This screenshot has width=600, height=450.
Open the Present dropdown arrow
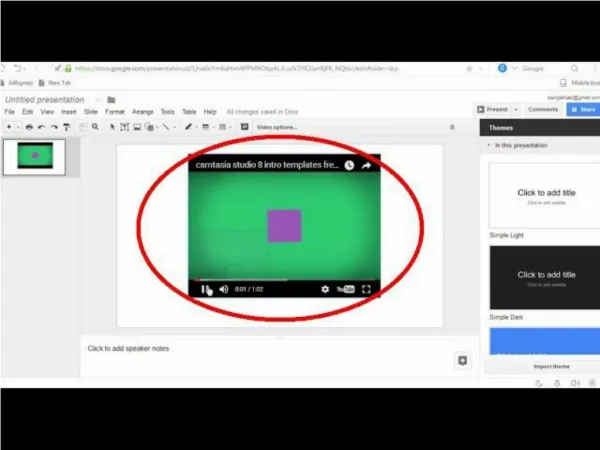[516, 109]
